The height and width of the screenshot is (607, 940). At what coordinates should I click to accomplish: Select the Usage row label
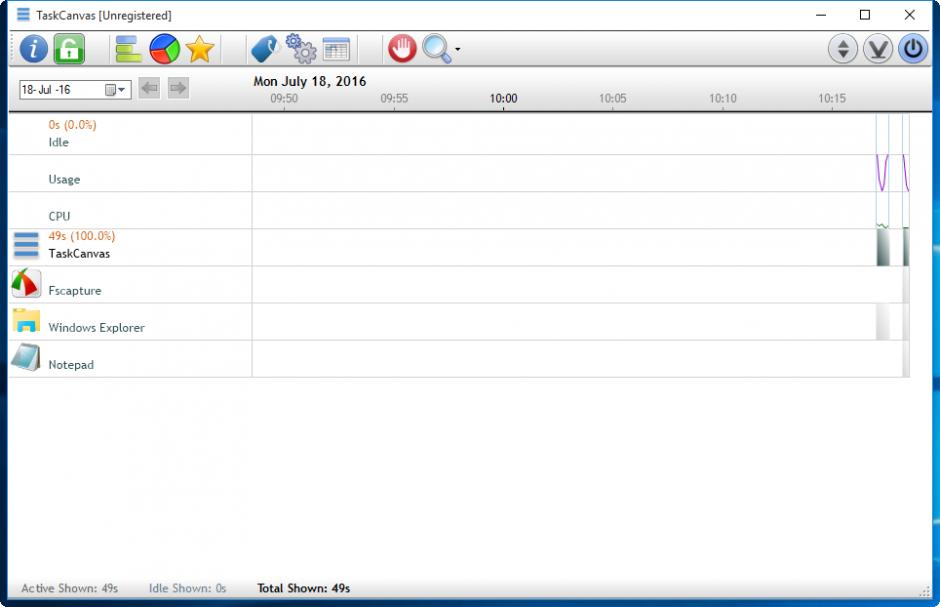tap(64, 180)
